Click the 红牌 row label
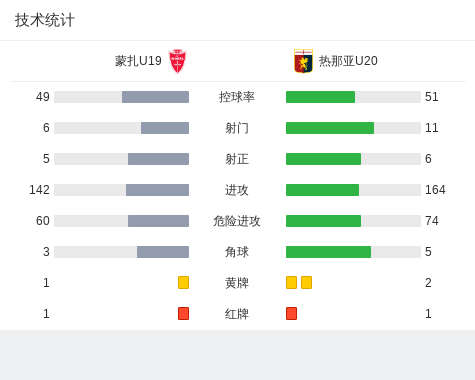The image size is (475, 380). pos(237,314)
